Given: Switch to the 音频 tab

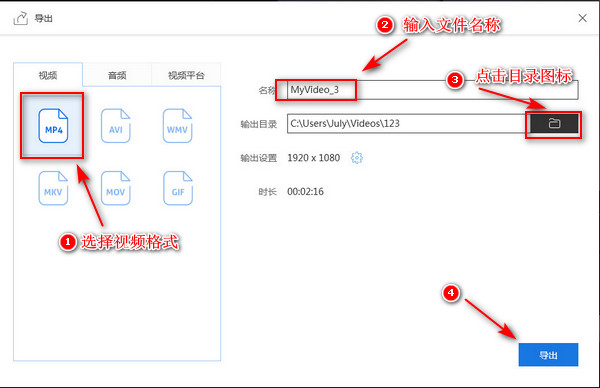Looking at the screenshot, I should tap(117, 75).
